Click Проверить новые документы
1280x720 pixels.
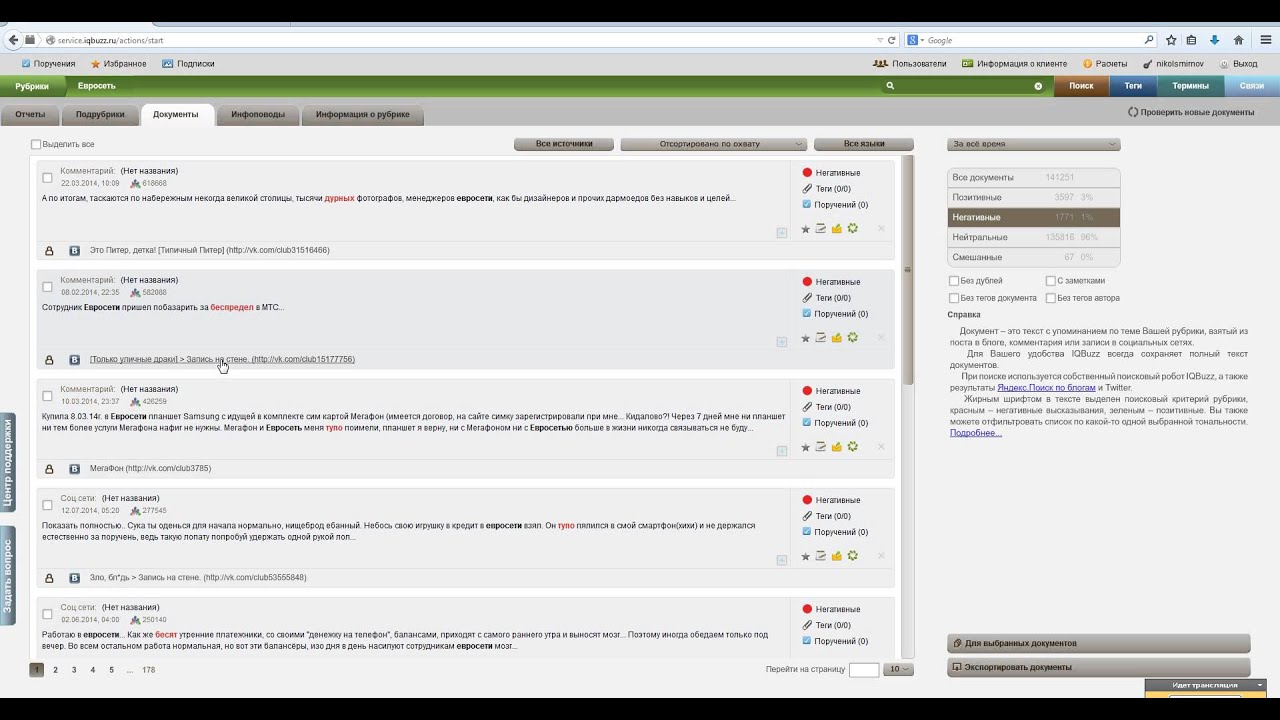(x=1191, y=112)
